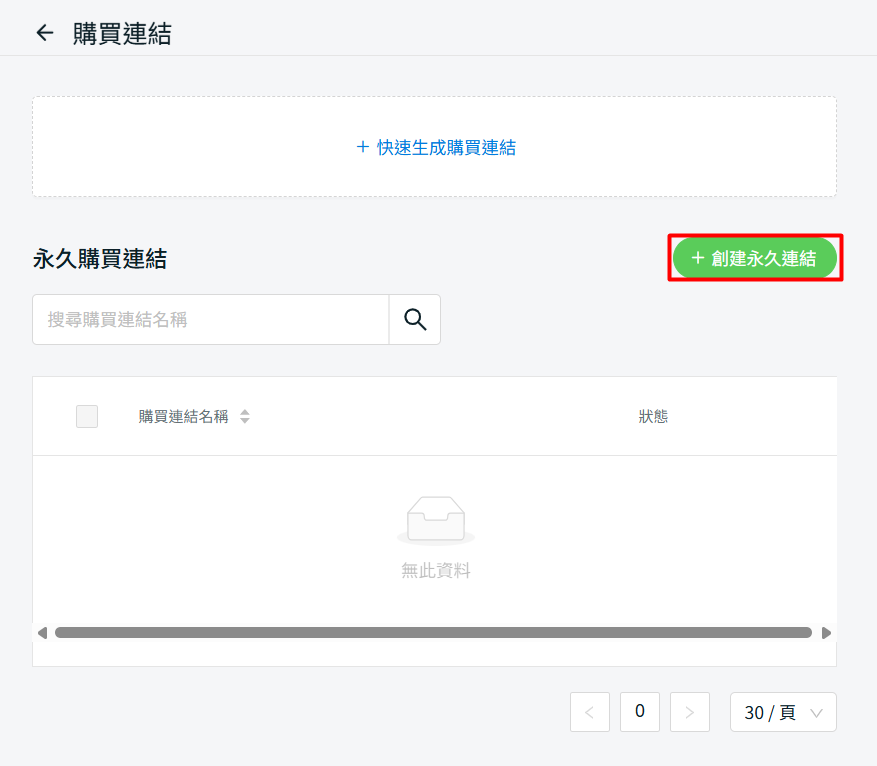
Task: Select the 購買連結名稱 column header
Action: pyautogui.click(x=183, y=416)
